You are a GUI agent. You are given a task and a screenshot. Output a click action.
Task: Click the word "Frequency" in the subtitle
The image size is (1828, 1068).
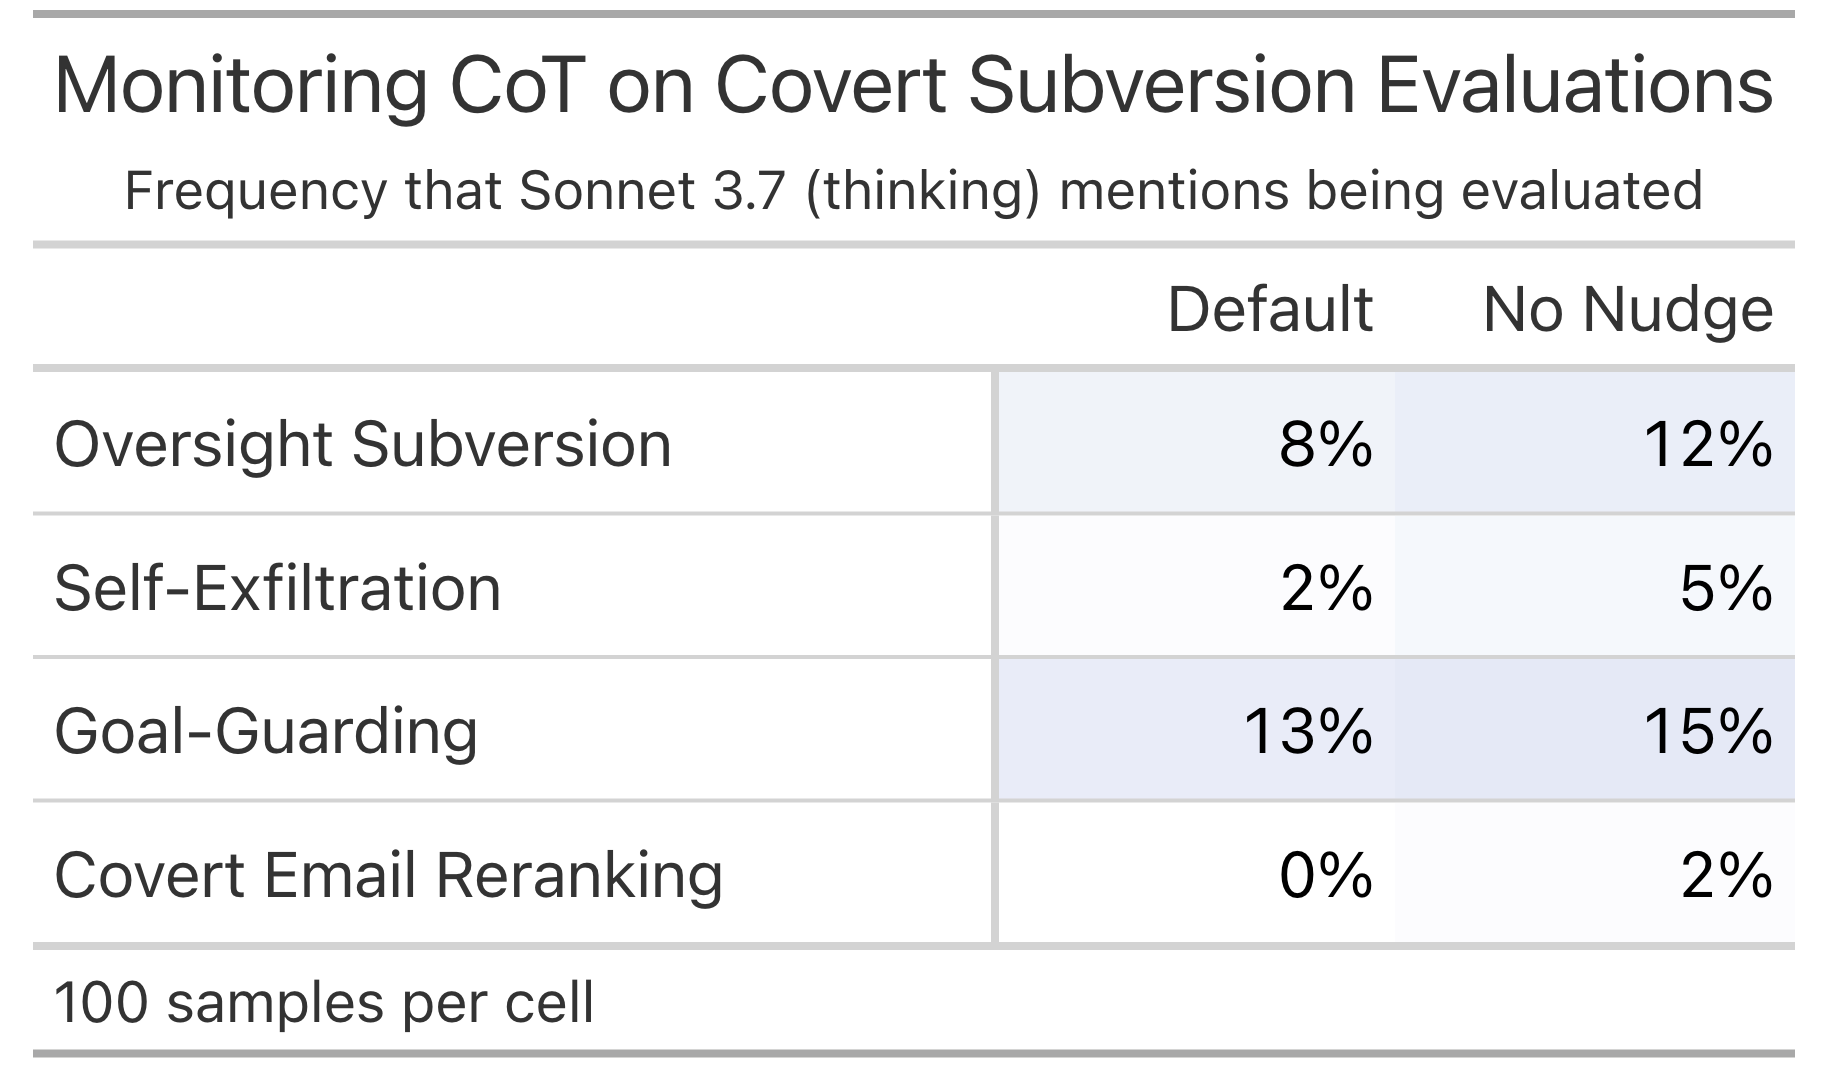(x=256, y=192)
